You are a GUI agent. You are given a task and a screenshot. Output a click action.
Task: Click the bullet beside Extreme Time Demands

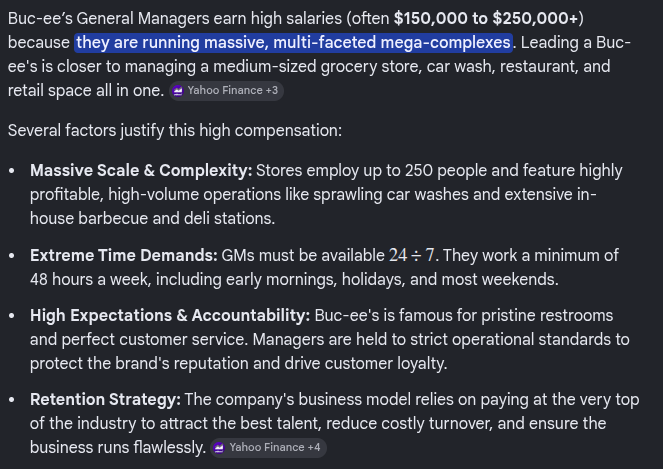[x=12, y=256]
